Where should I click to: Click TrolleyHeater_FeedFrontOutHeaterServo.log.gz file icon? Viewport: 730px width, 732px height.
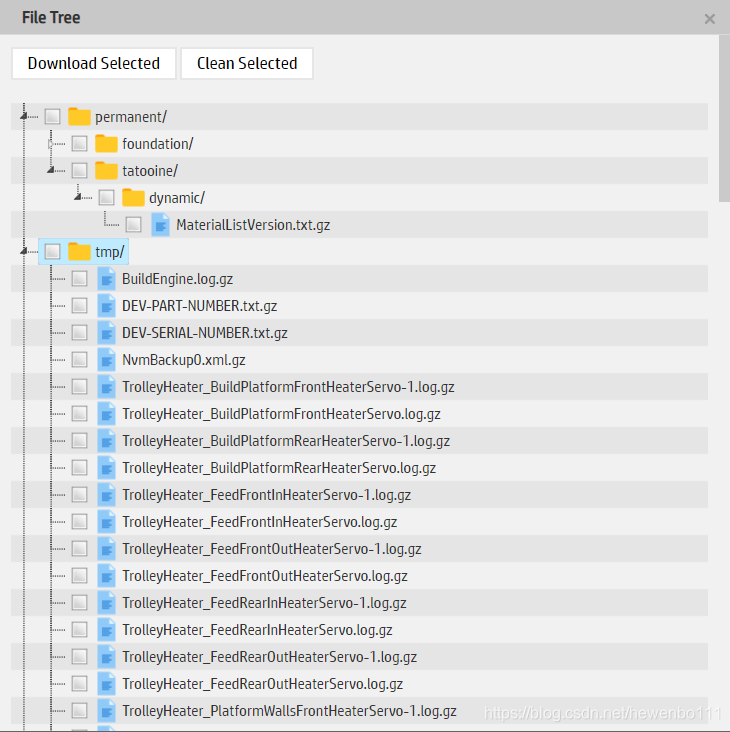click(106, 577)
